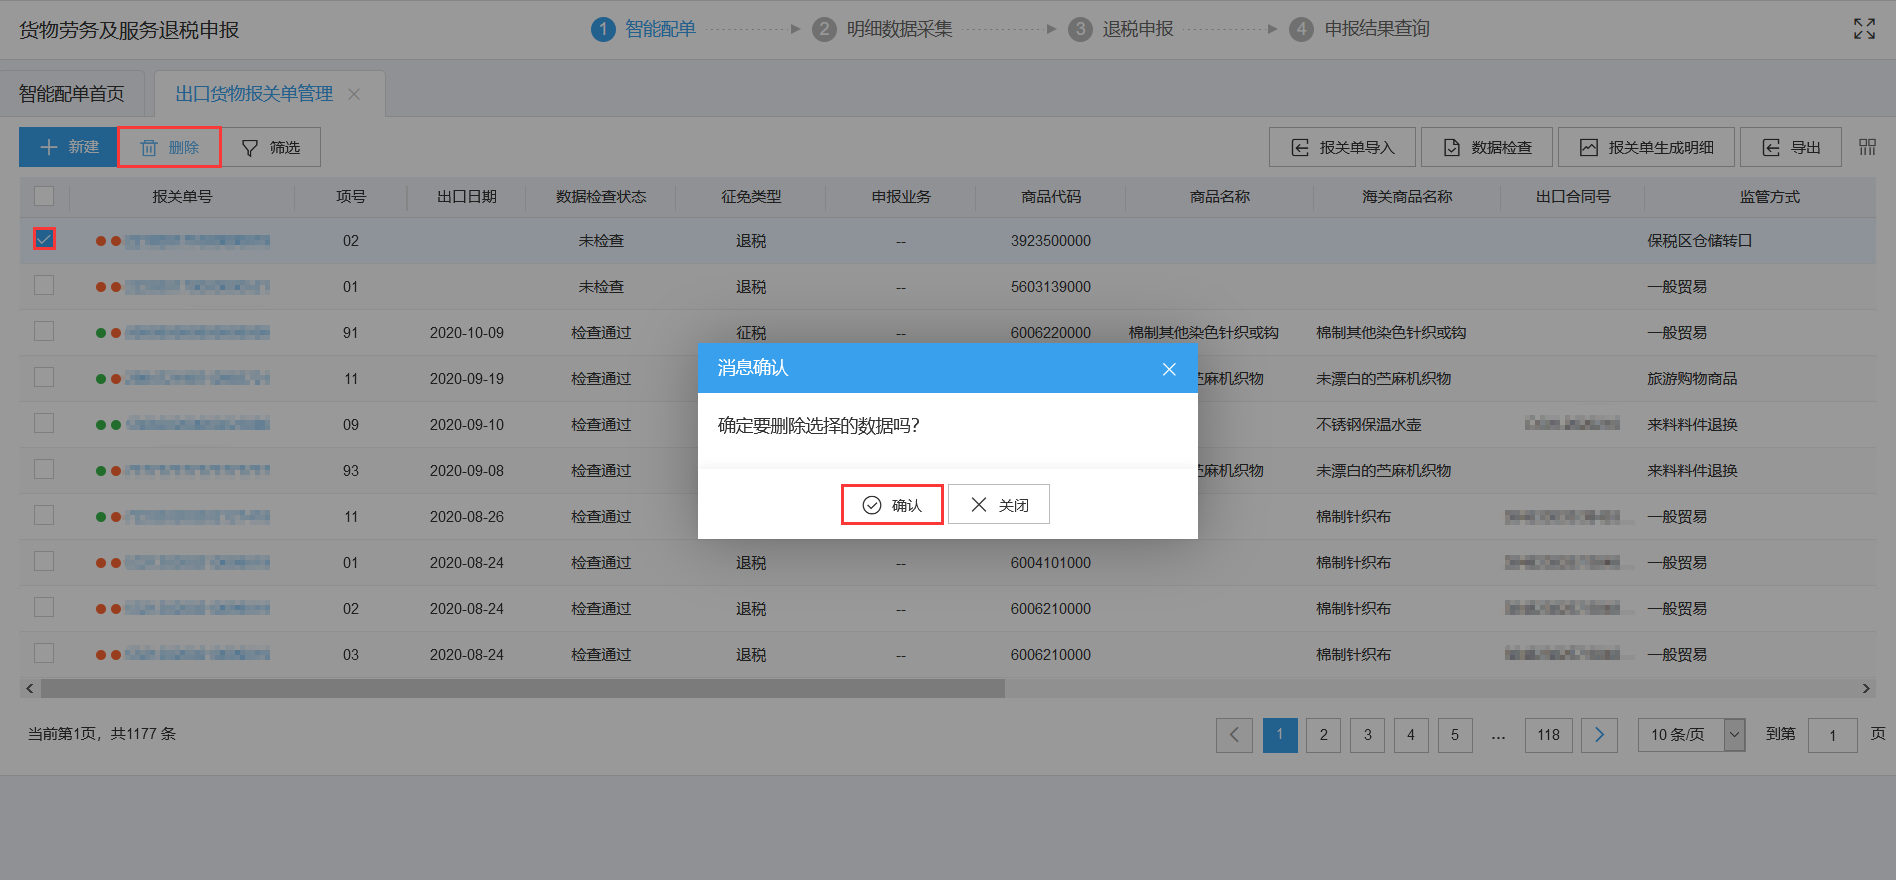Viewport: 1896px width, 880px height.
Task: Click the 报关单号 column header
Action: point(182,197)
